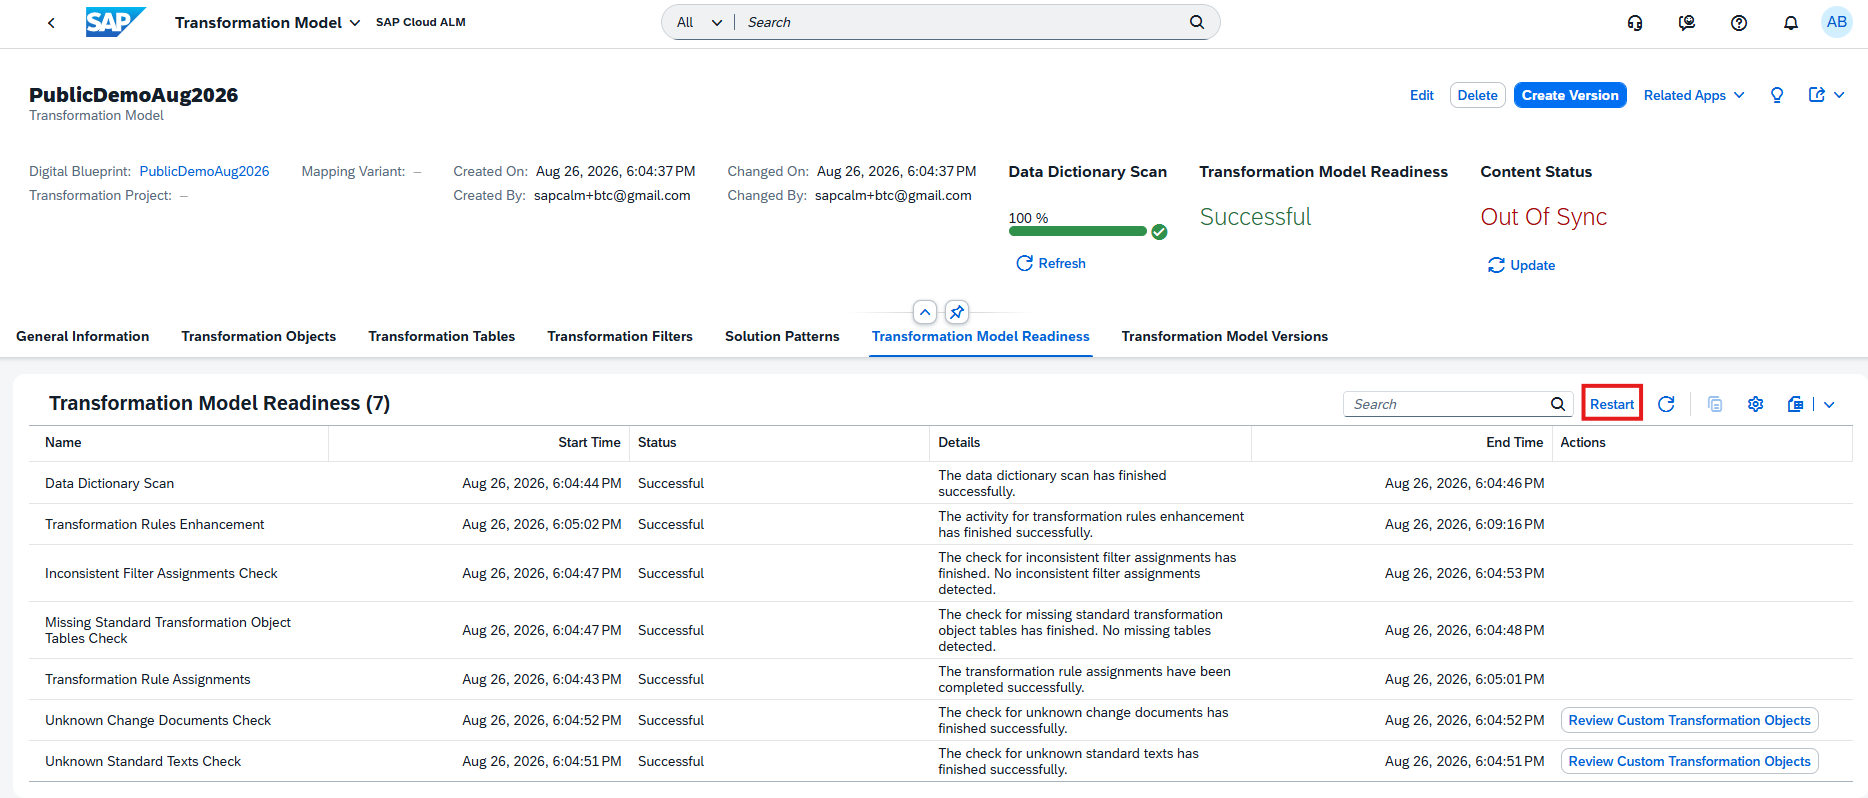Expand export options arrow in table toolbar
Viewport: 1868px width, 798px height.
1829,404
